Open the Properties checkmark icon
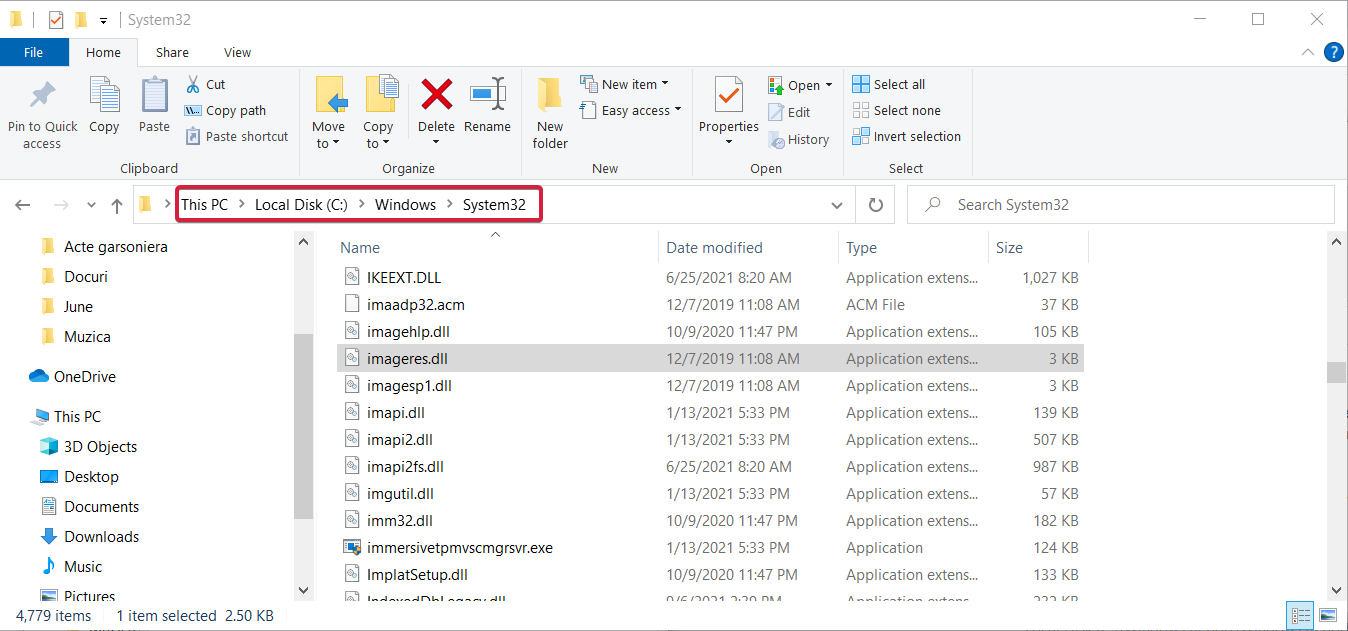Viewport: 1348px width, 631px height. pyautogui.click(x=729, y=96)
